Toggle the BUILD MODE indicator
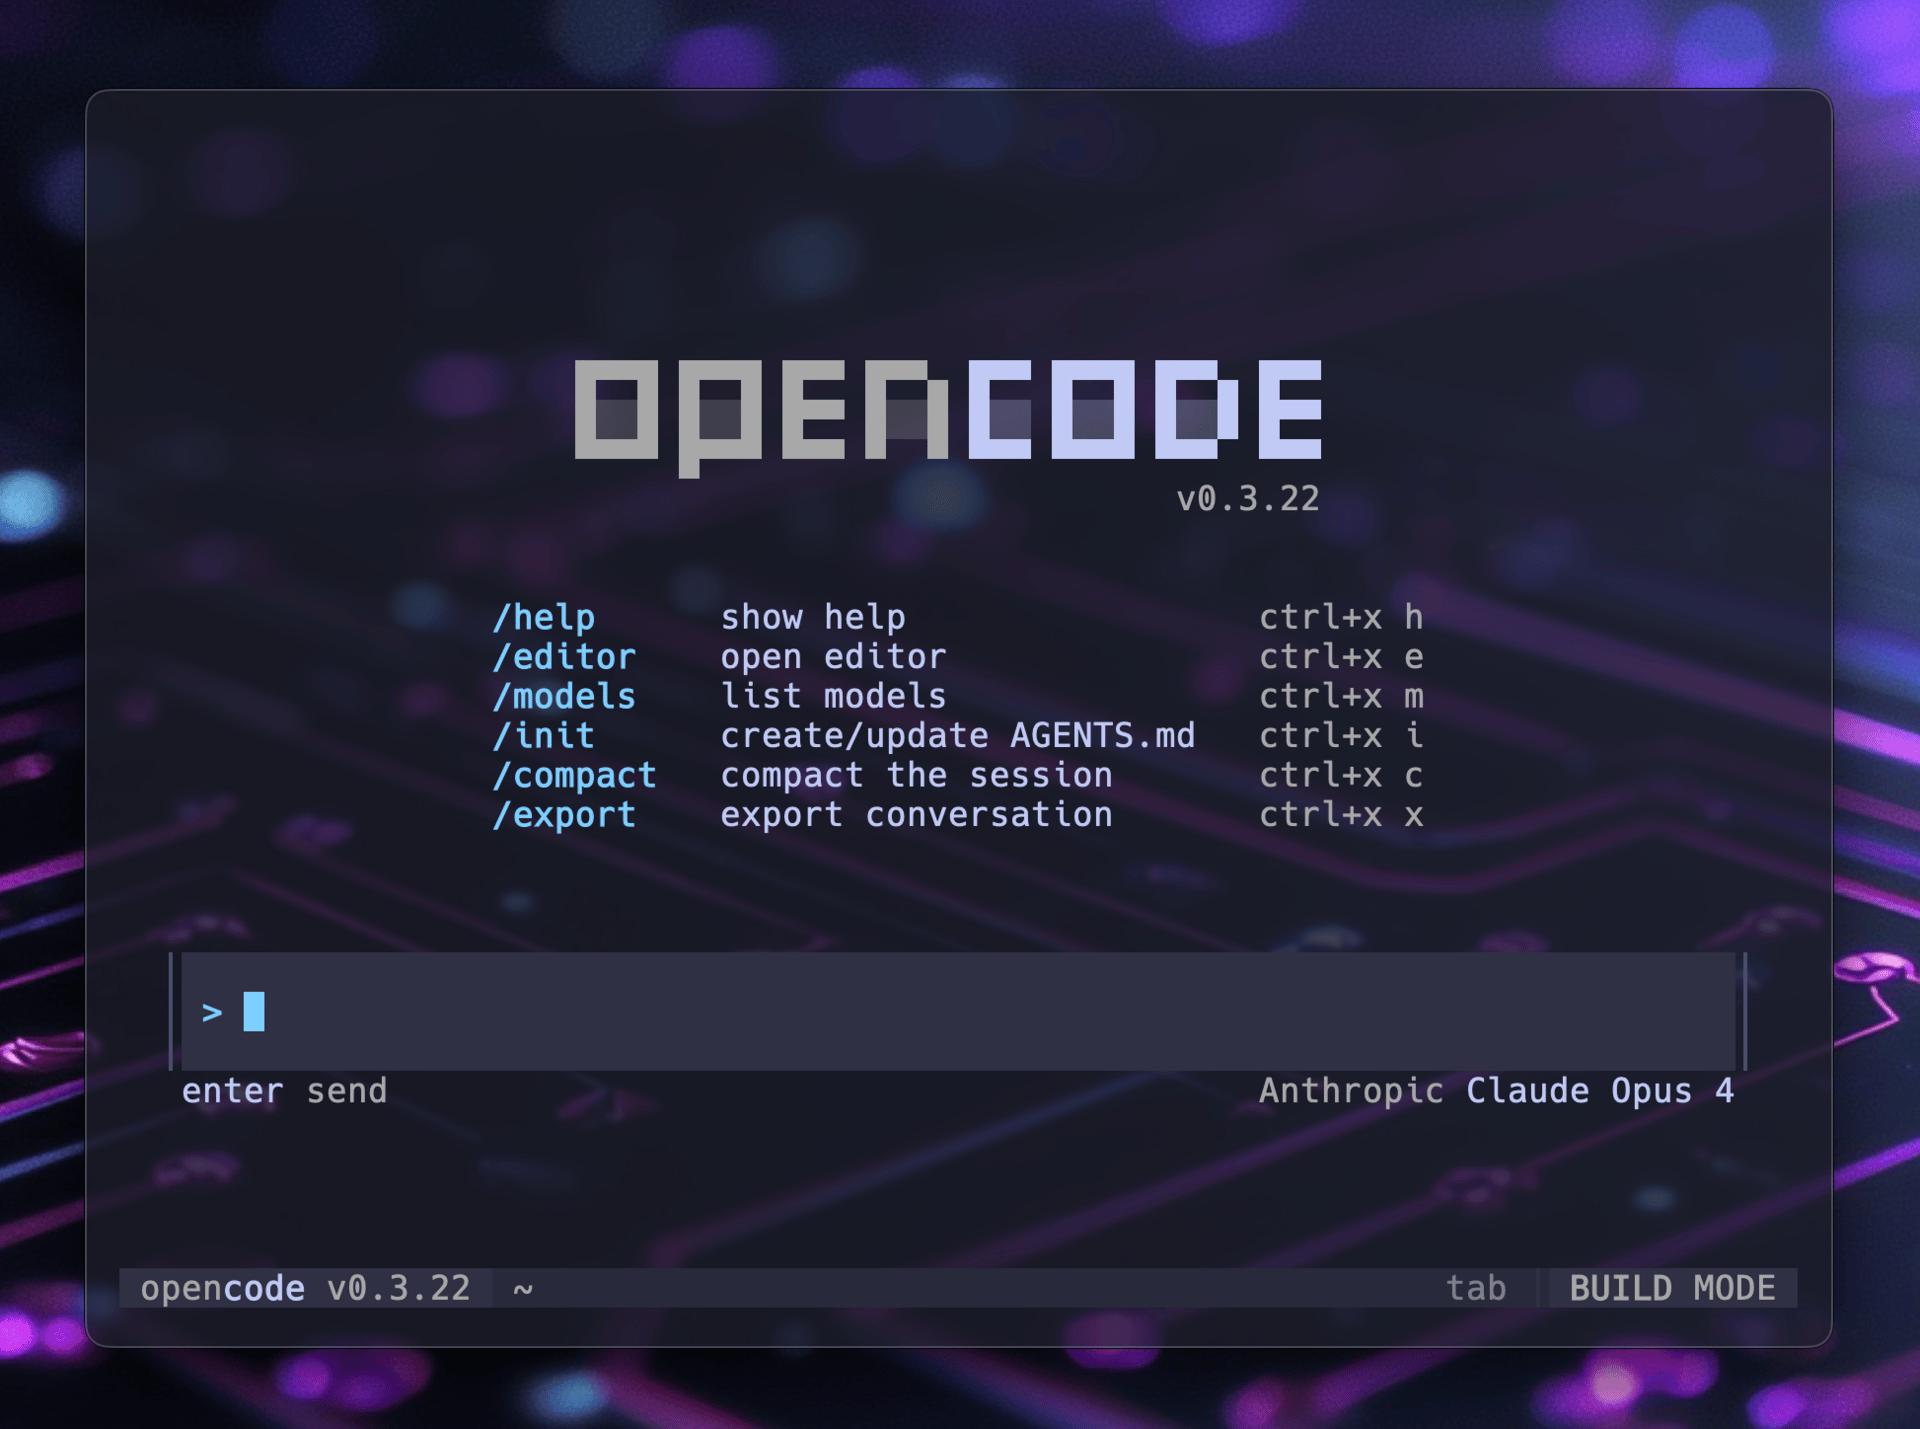Image resolution: width=1920 pixels, height=1429 pixels. pyautogui.click(x=1672, y=1288)
